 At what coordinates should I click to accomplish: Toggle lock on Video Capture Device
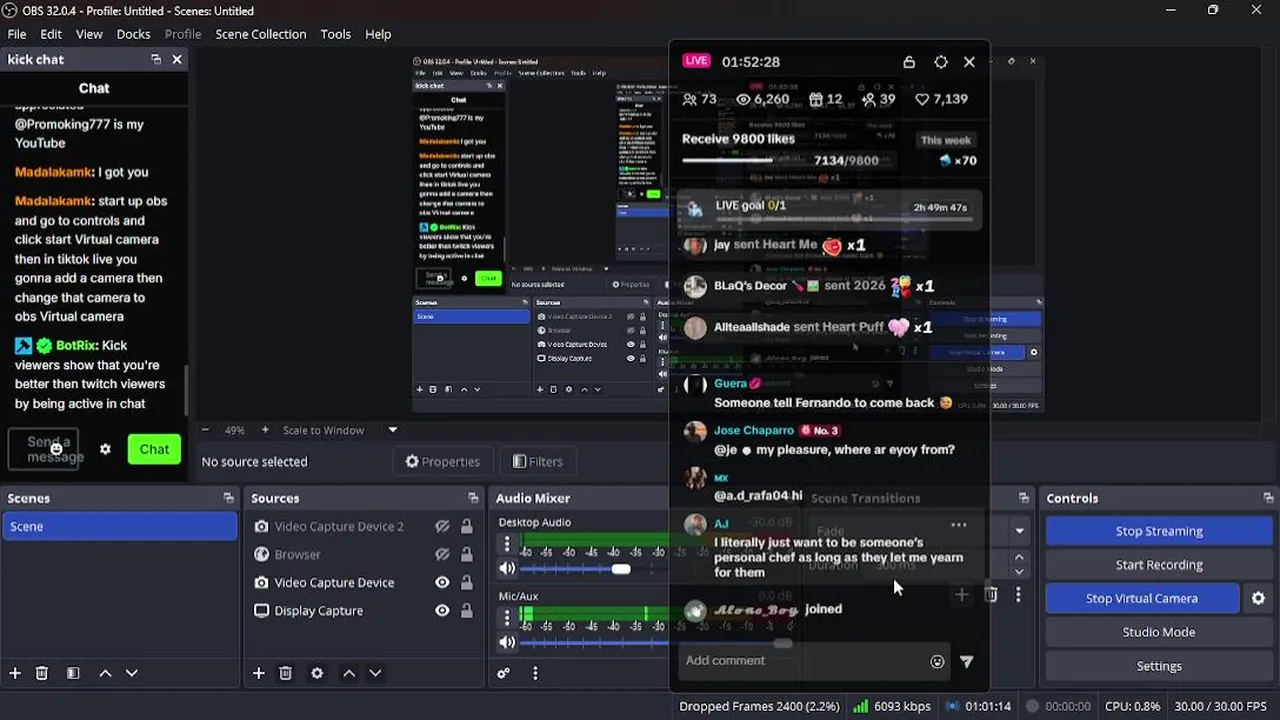467,582
